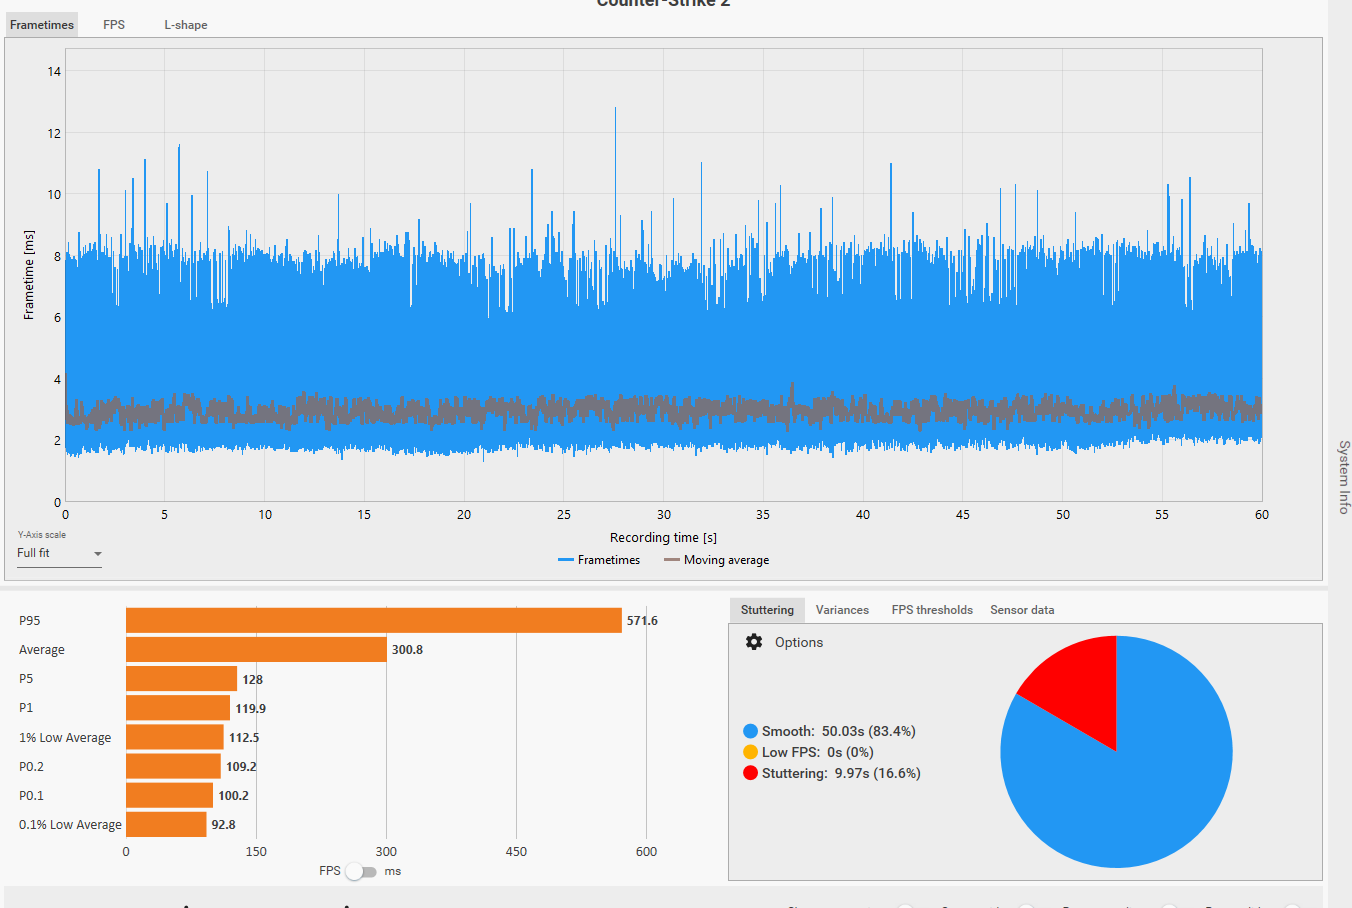Show the FPS thresholds tab

pos(932,610)
